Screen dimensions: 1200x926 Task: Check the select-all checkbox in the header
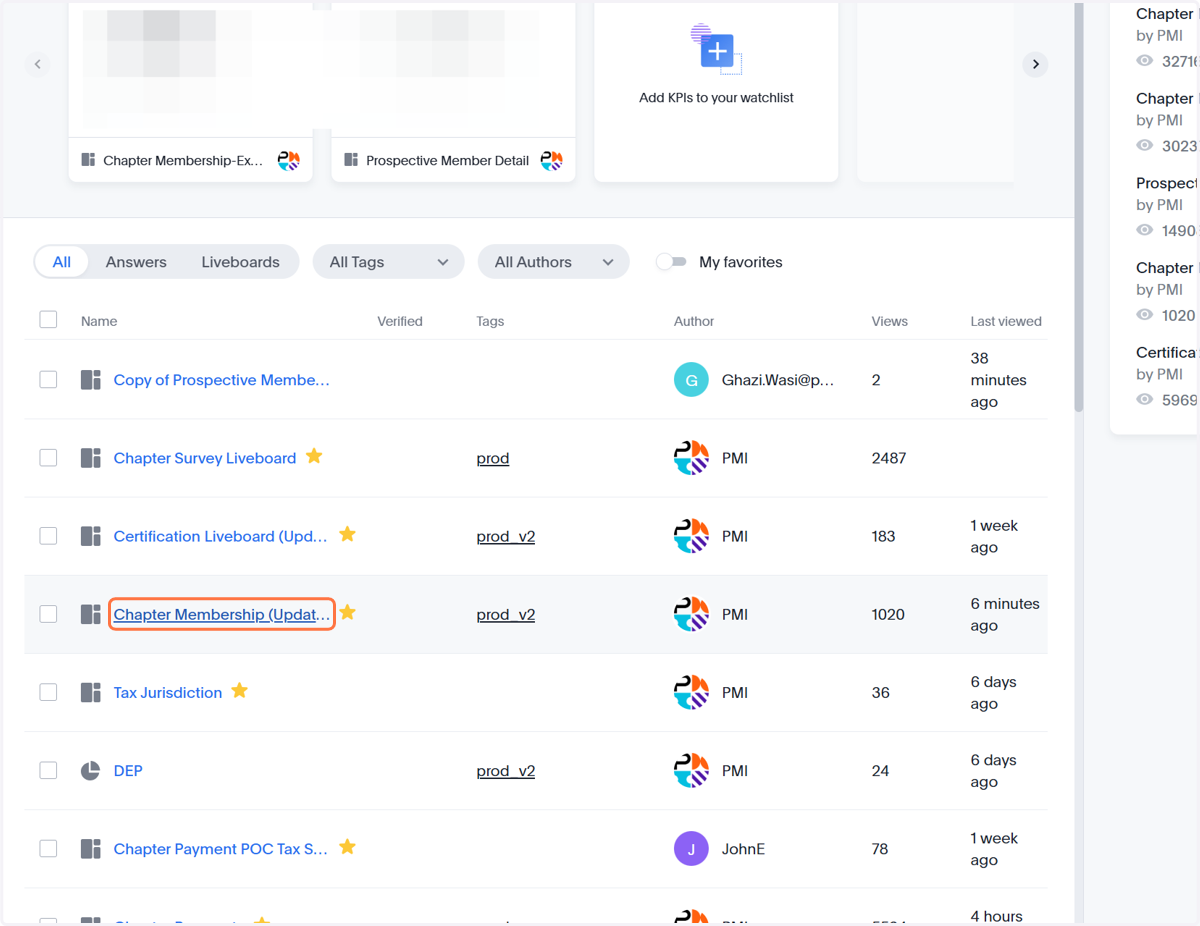click(x=48, y=320)
